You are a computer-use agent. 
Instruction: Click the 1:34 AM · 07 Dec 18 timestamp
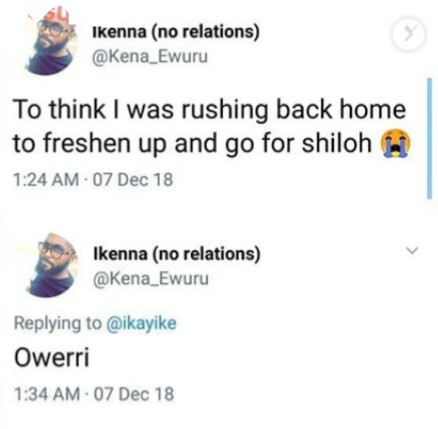pyautogui.click(x=94, y=394)
